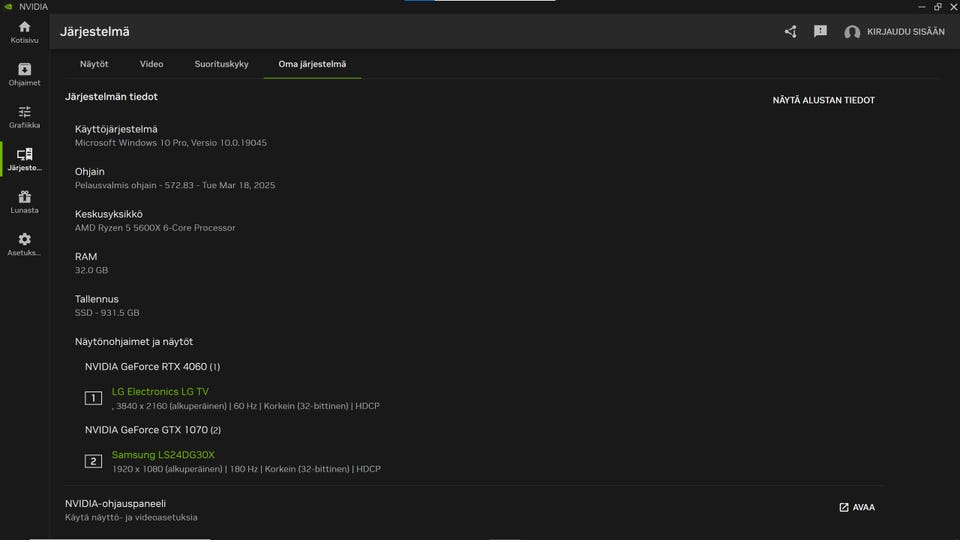Click the Järjestelmä page title

click(x=95, y=32)
